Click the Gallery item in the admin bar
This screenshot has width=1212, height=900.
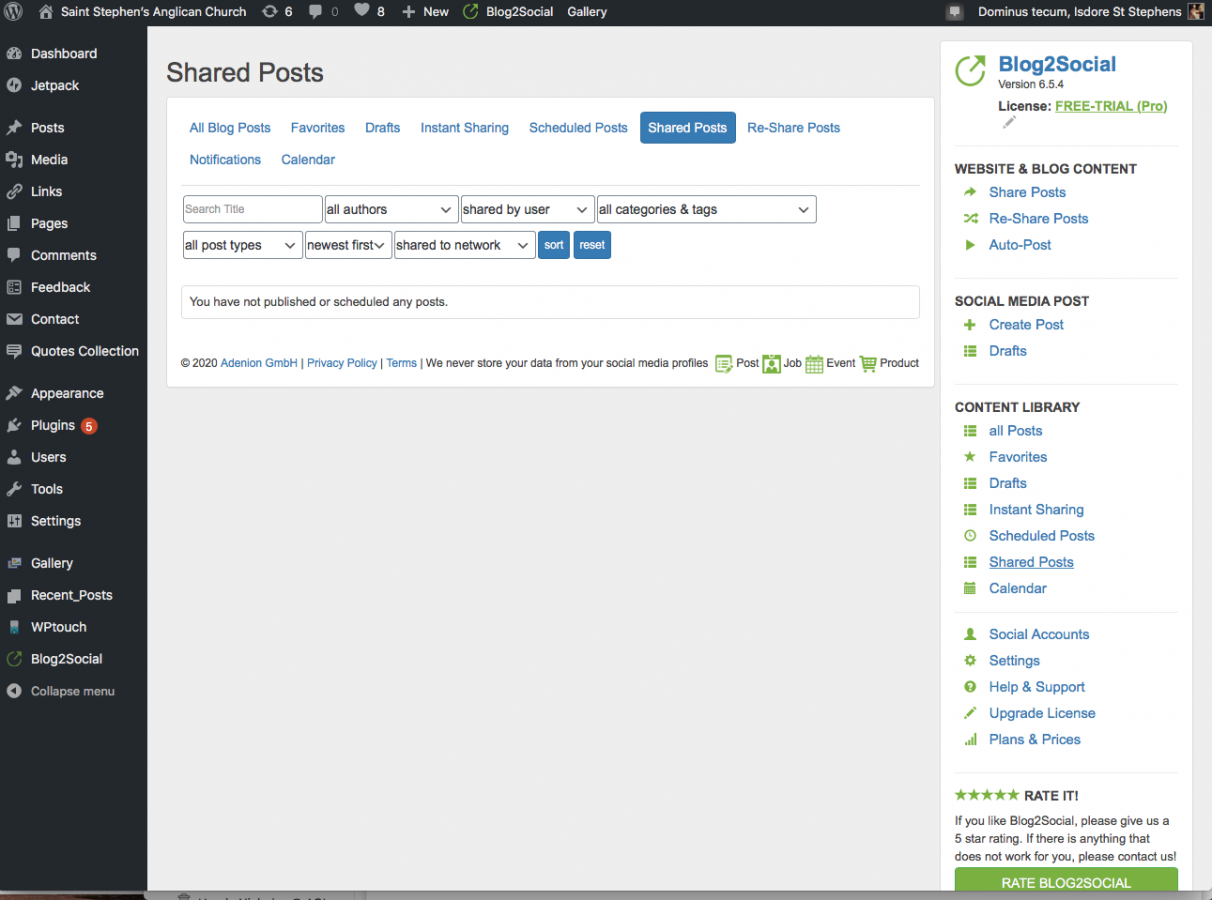click(x=587, y=12)
